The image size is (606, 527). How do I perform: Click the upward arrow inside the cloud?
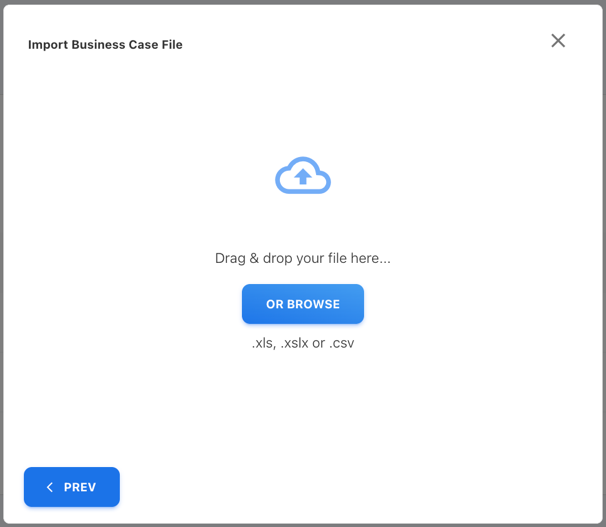click(x=303, y=177)
